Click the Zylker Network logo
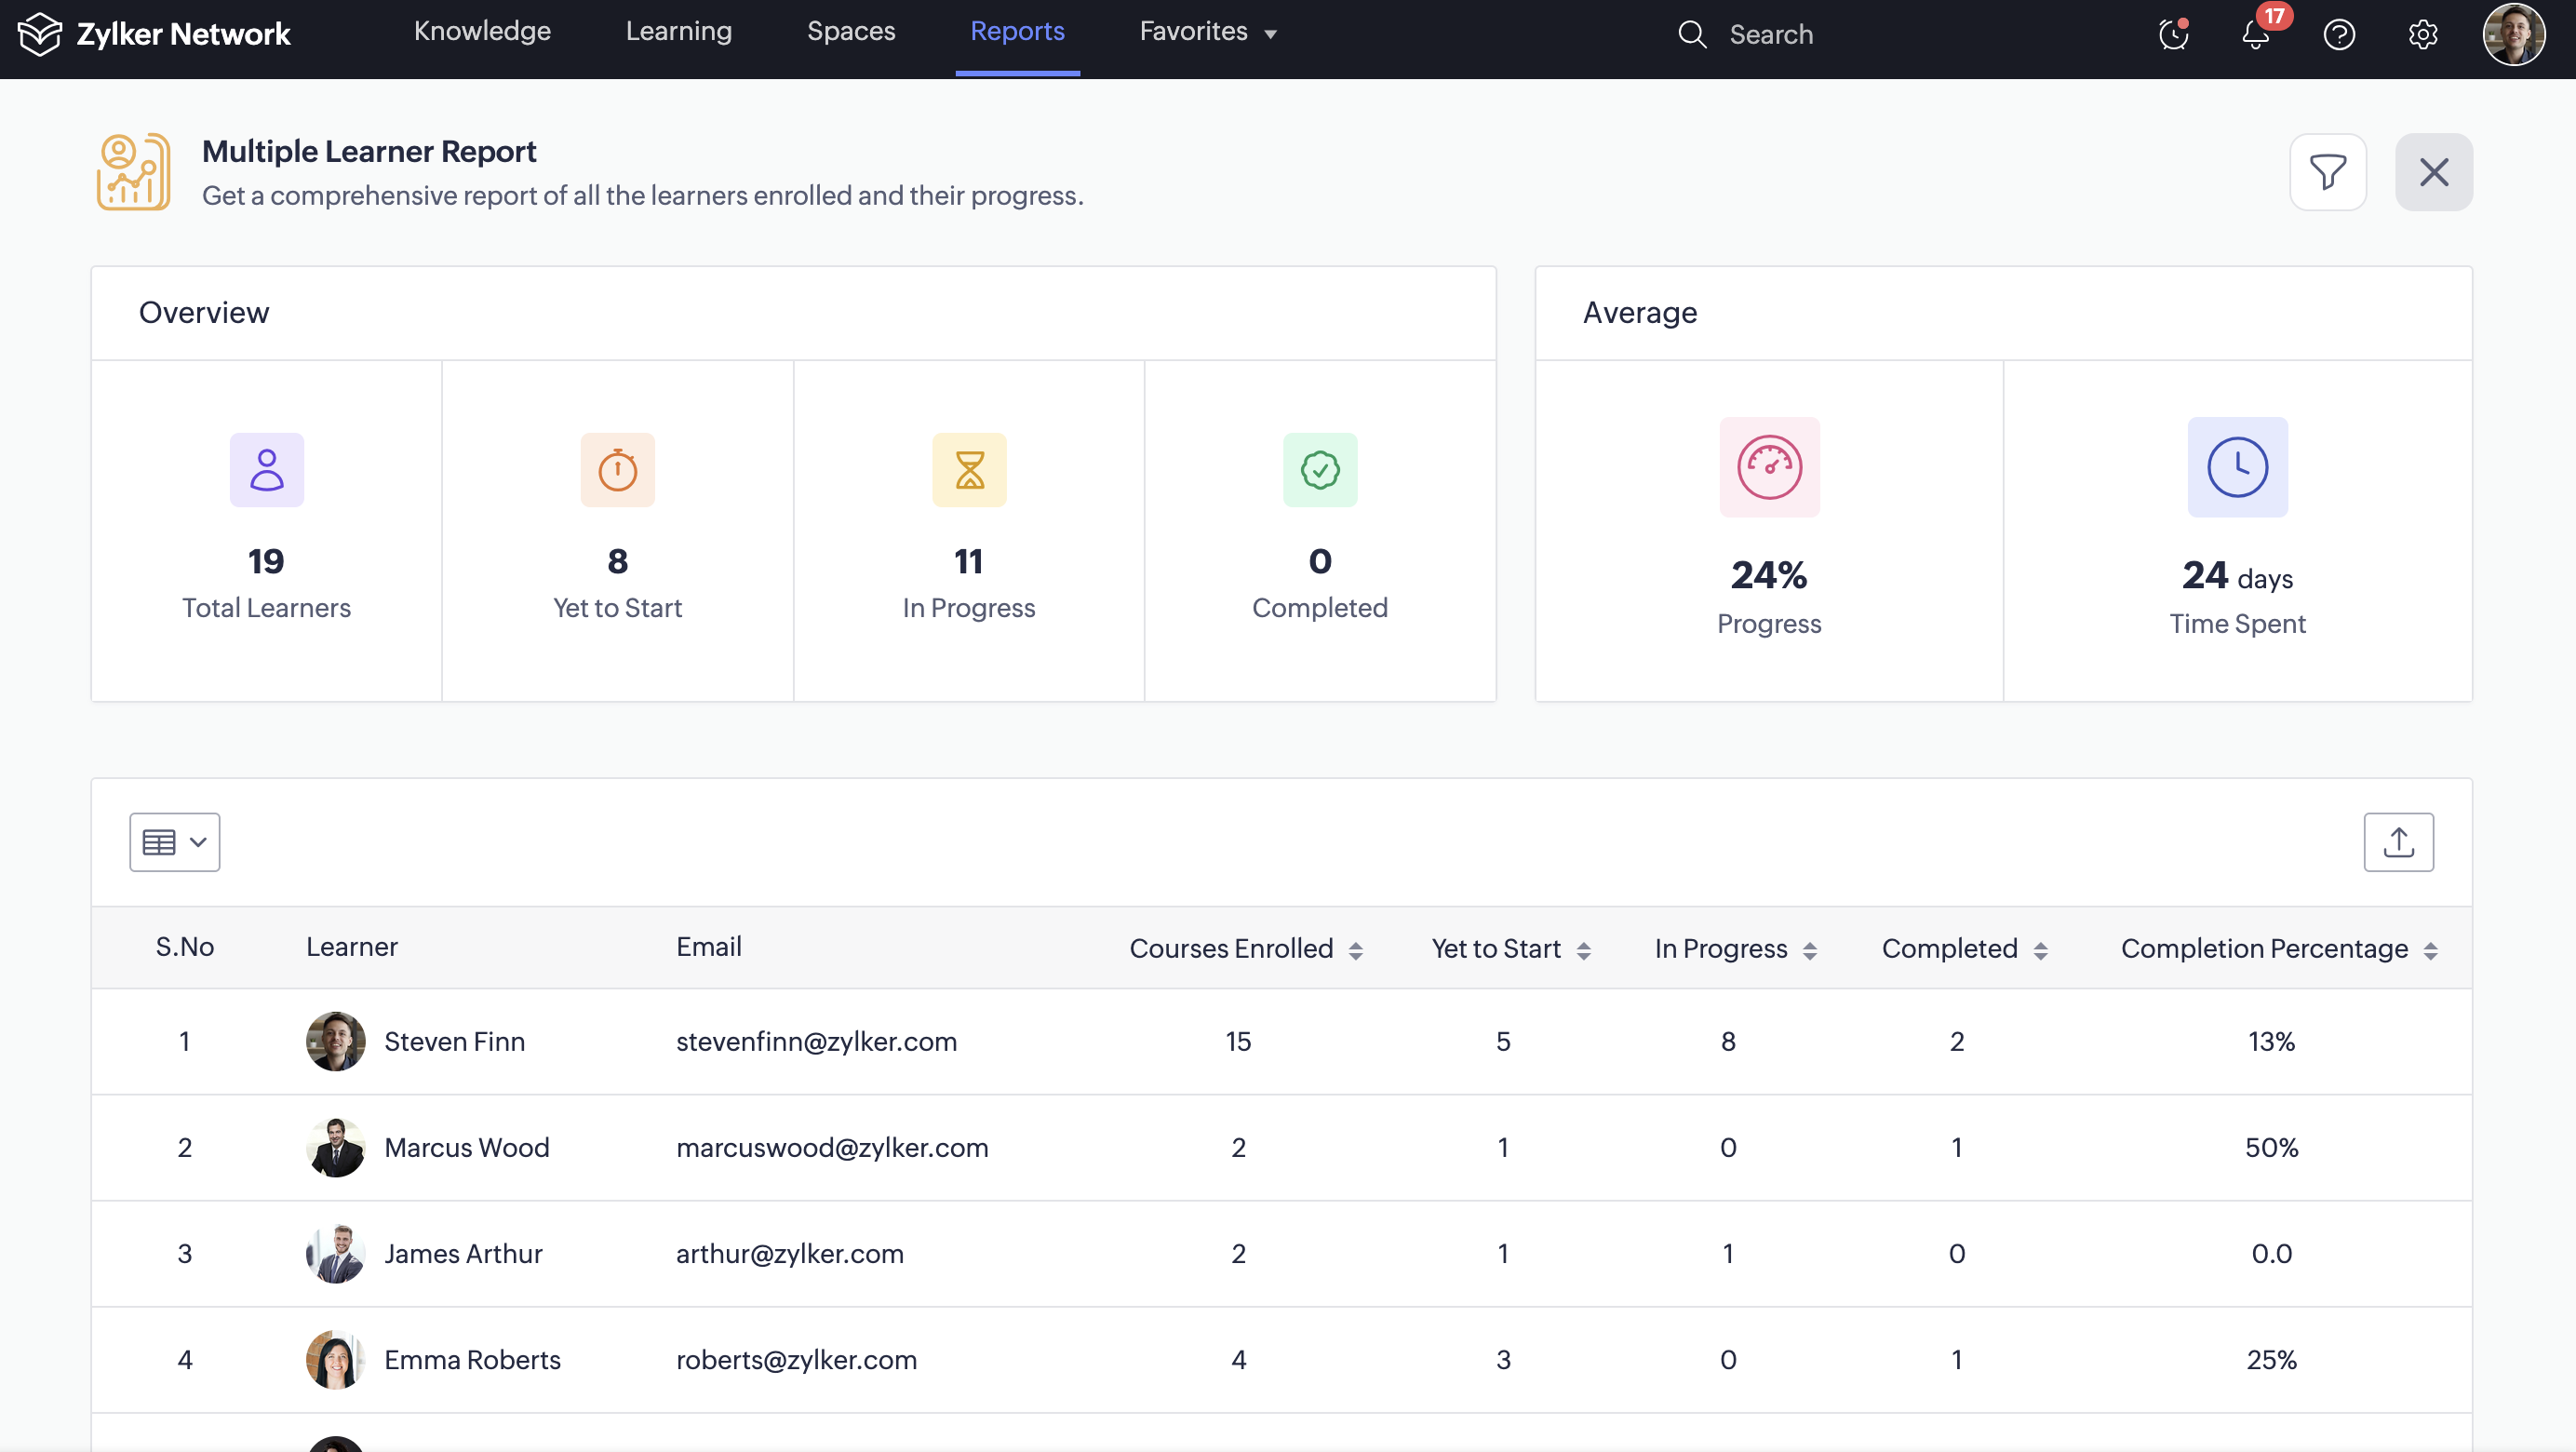The image size is (2576, 1452). [x=155, y=34]
